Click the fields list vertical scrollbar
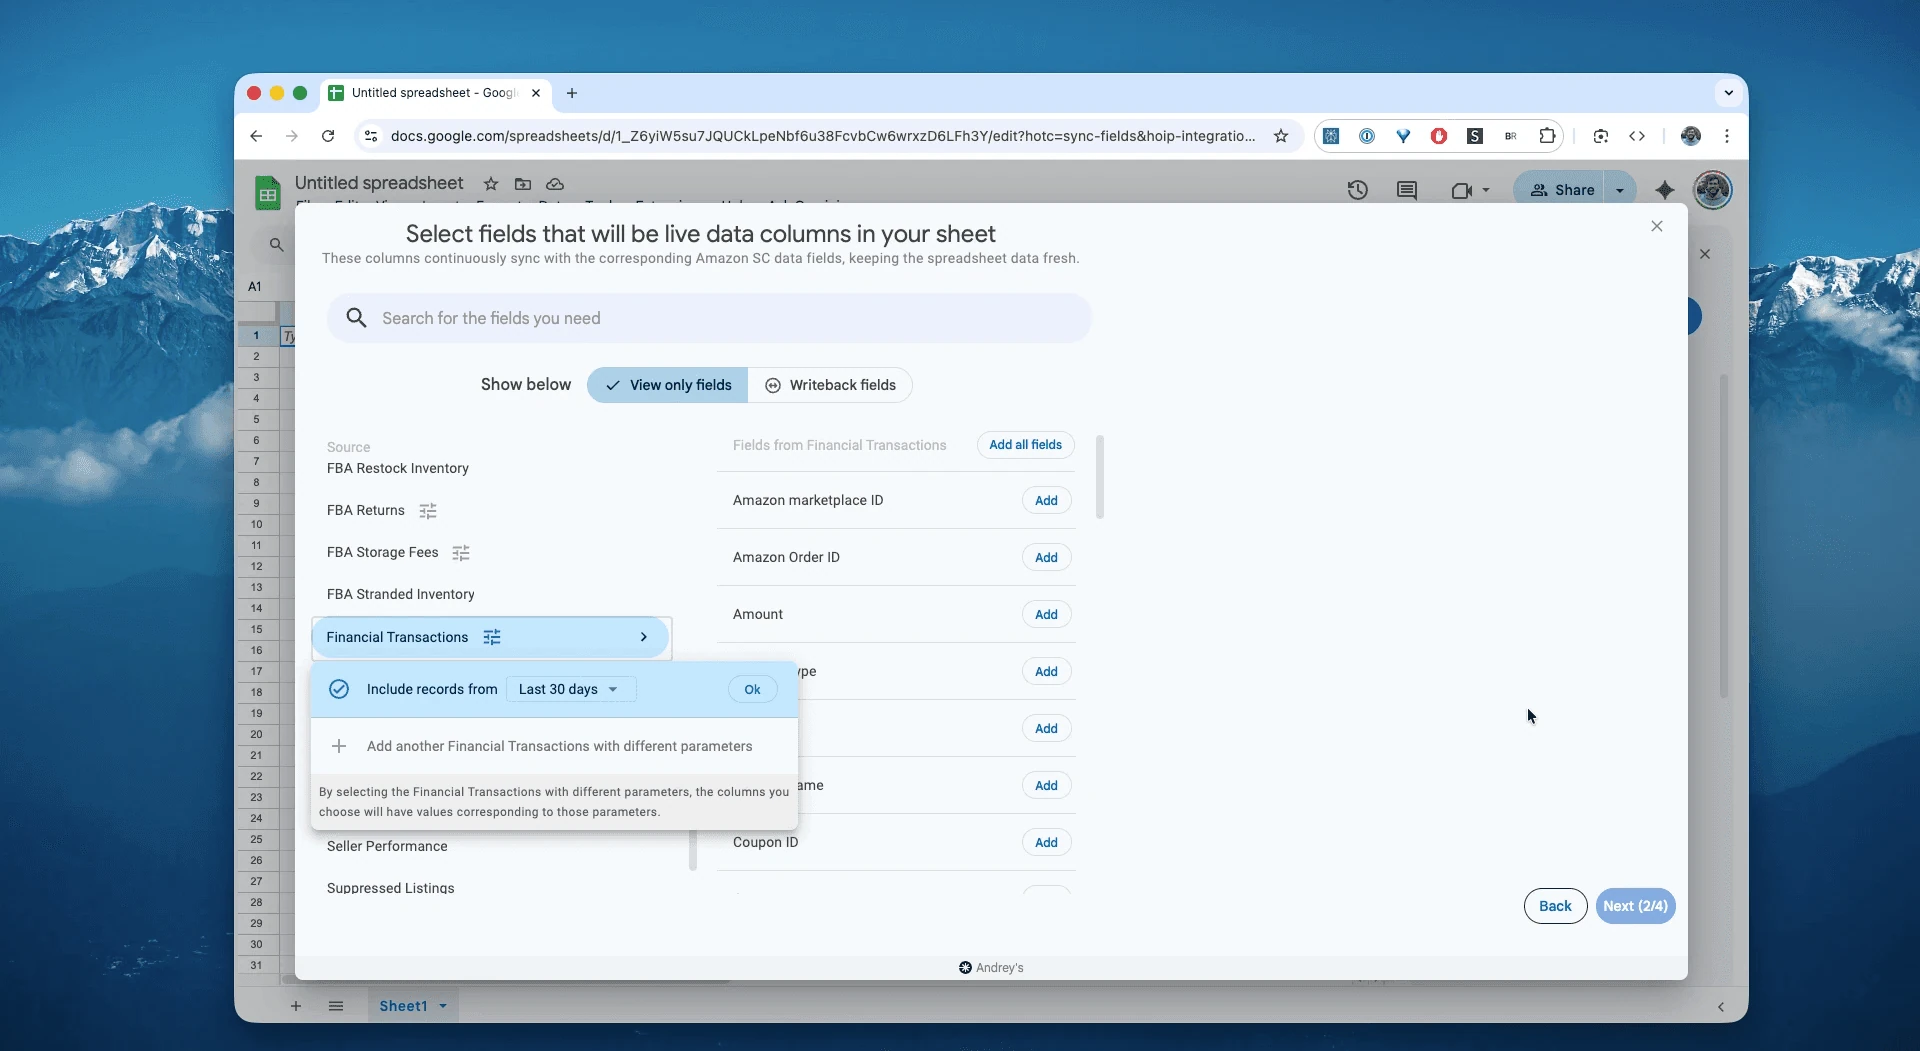The width and height of the screenshot is (1920, 1051). coord(1100,477)
